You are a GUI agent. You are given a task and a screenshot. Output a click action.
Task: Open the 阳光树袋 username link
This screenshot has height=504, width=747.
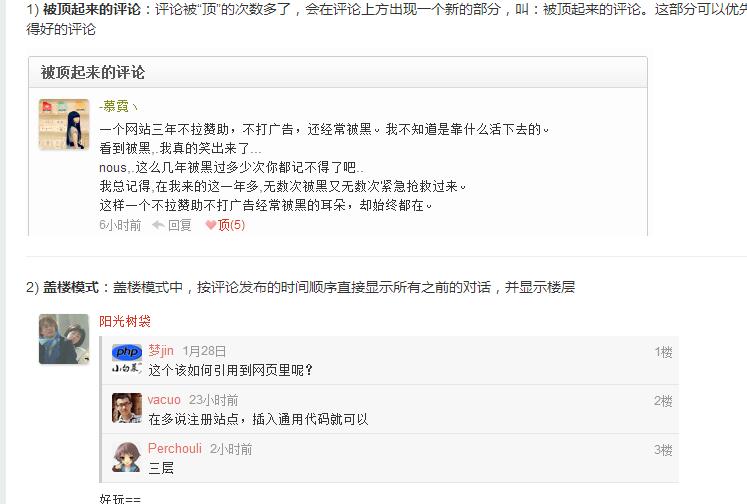click(x=125, y=321)
